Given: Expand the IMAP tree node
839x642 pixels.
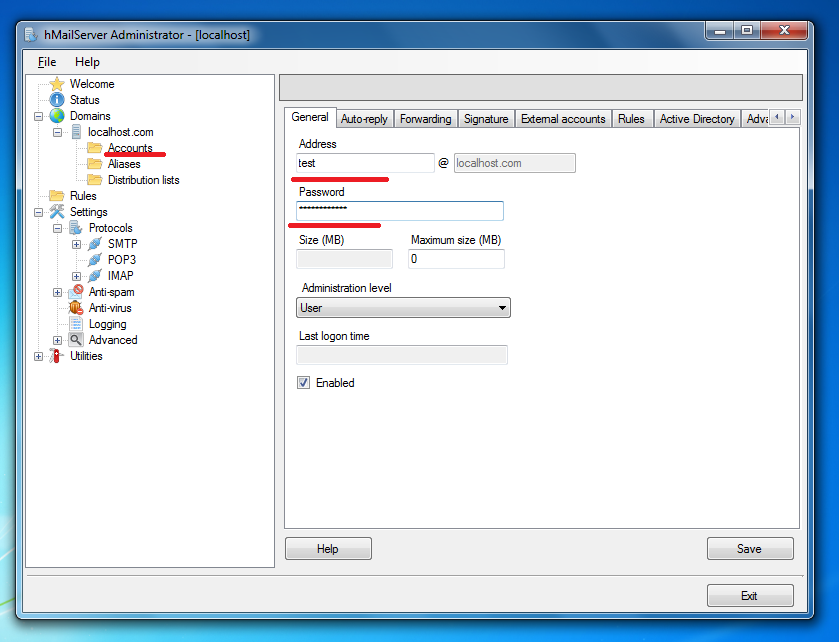Looking at the screenshot, I should pyautogui.click(x=77, y=277).
